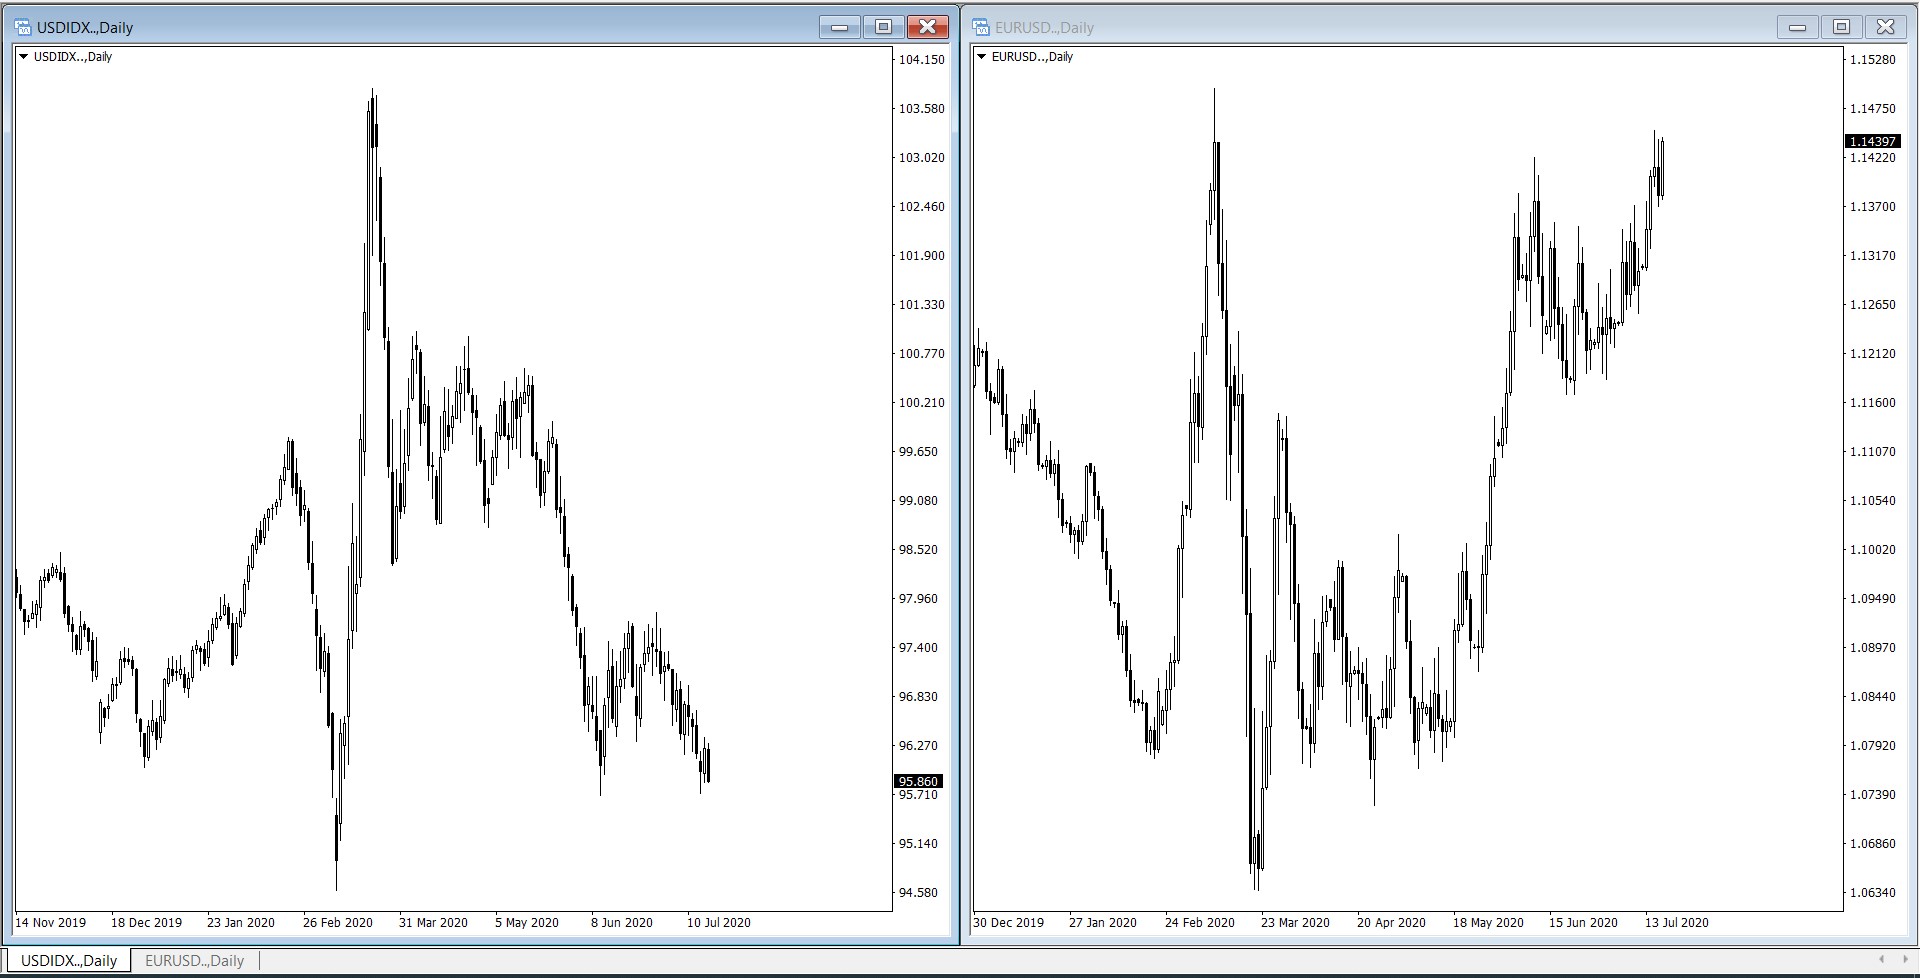Close the EURUSD Daily chart window
This screenshot has width=1920, height=978.
1886,27
